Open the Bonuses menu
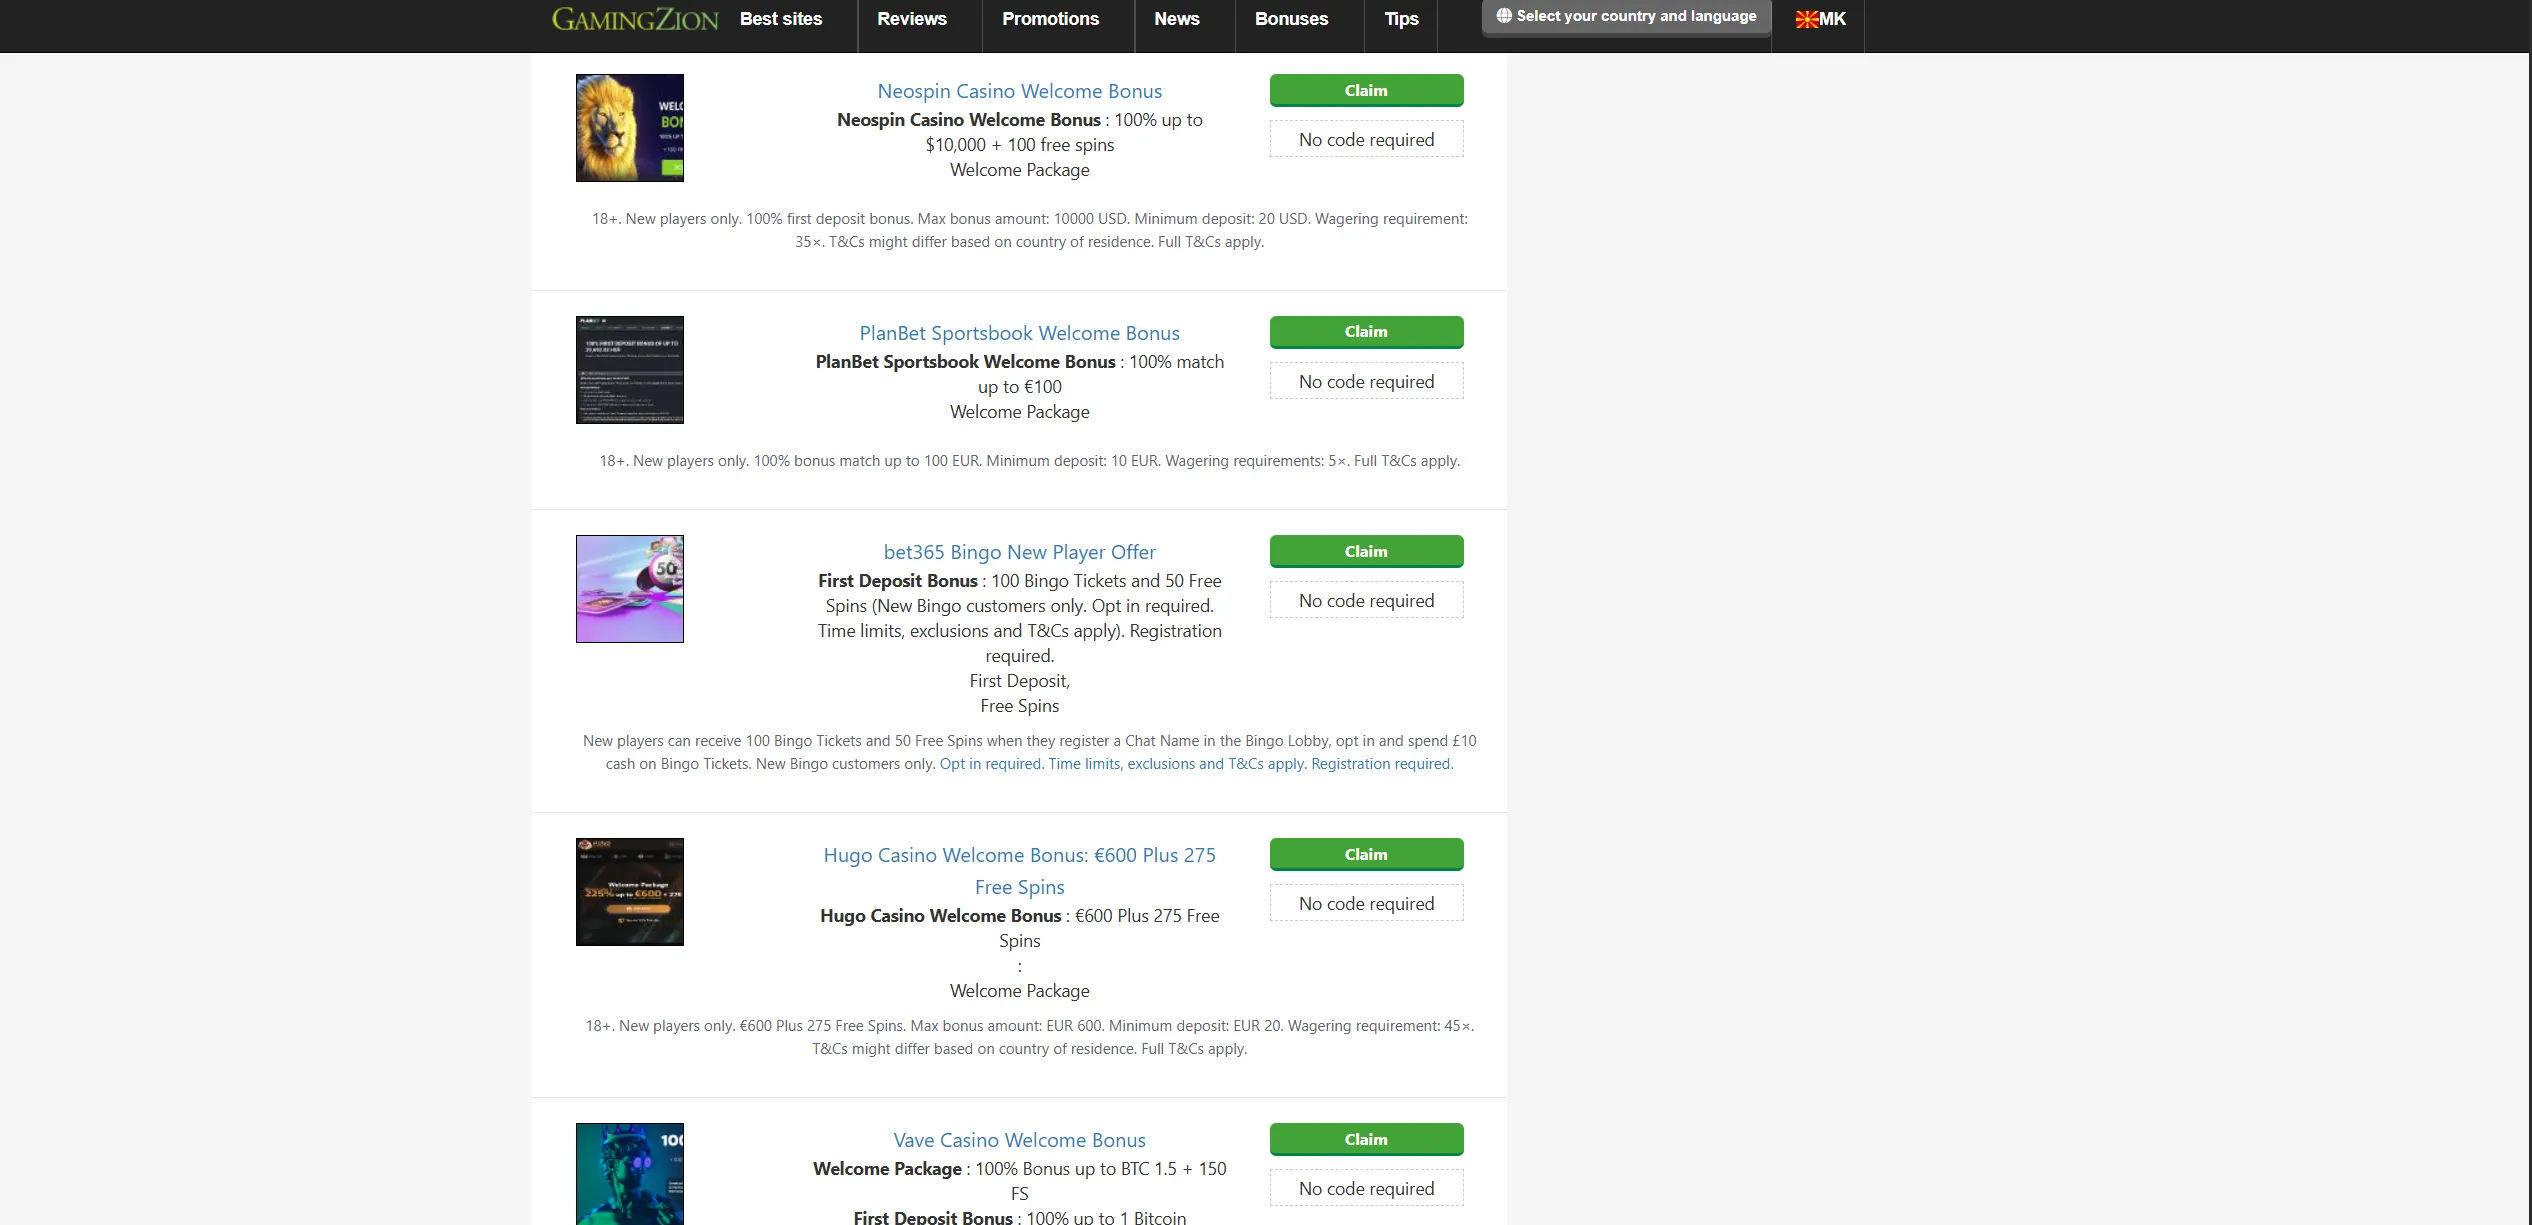This screenshot has width=2532, height=1225. pyautogui.click(x=1292, y=19)
